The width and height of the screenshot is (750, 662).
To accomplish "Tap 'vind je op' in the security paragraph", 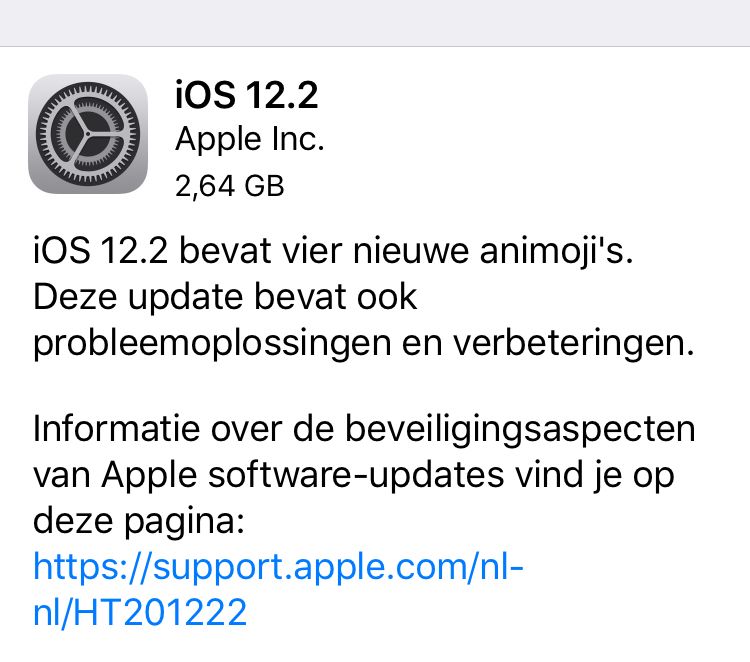I will [x=595, y=476].
